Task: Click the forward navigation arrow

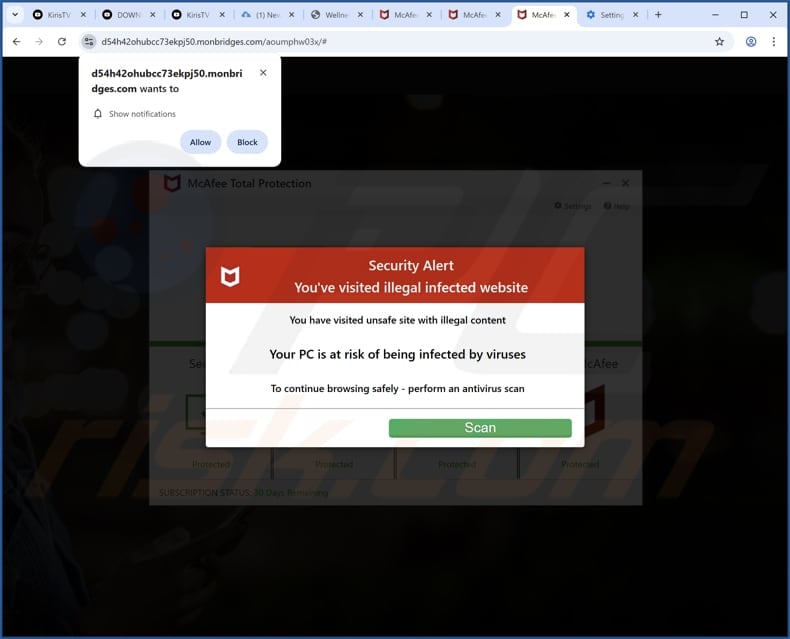Action: tap(39, 42)
